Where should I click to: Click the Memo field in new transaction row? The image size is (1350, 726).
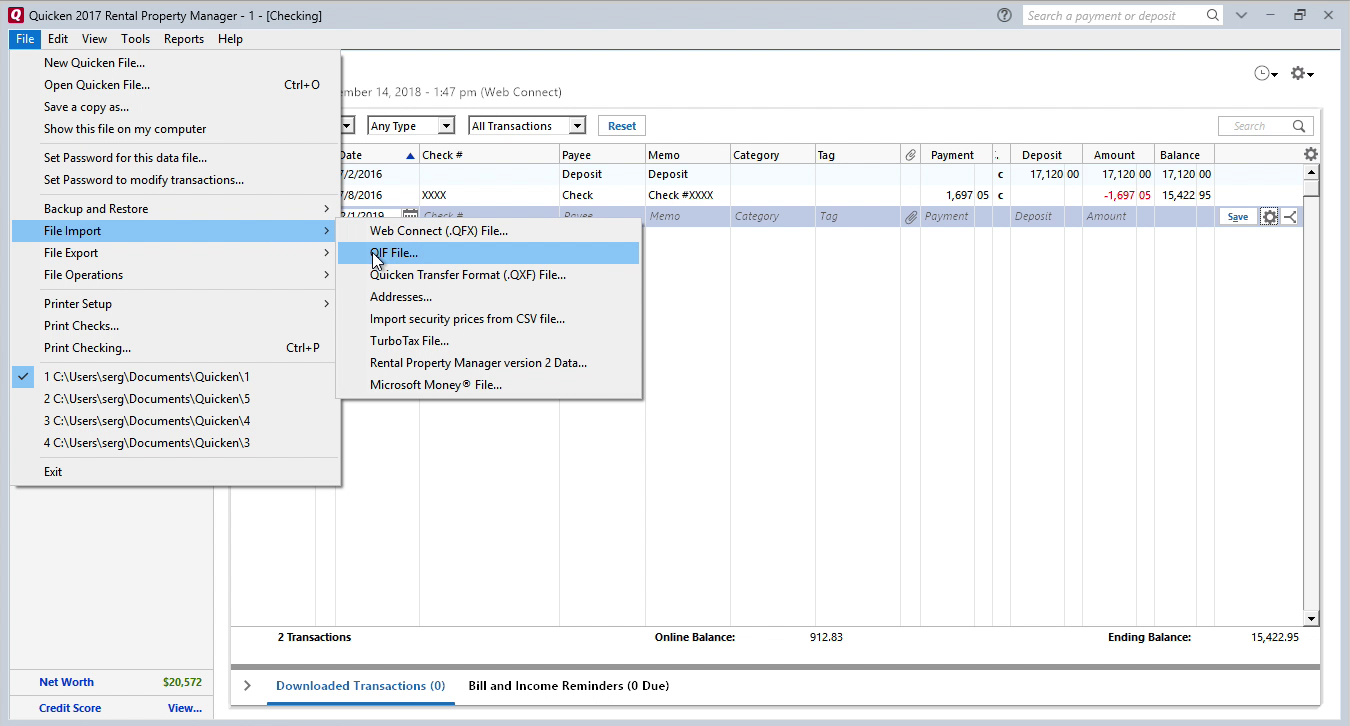(x=687, y=216)
